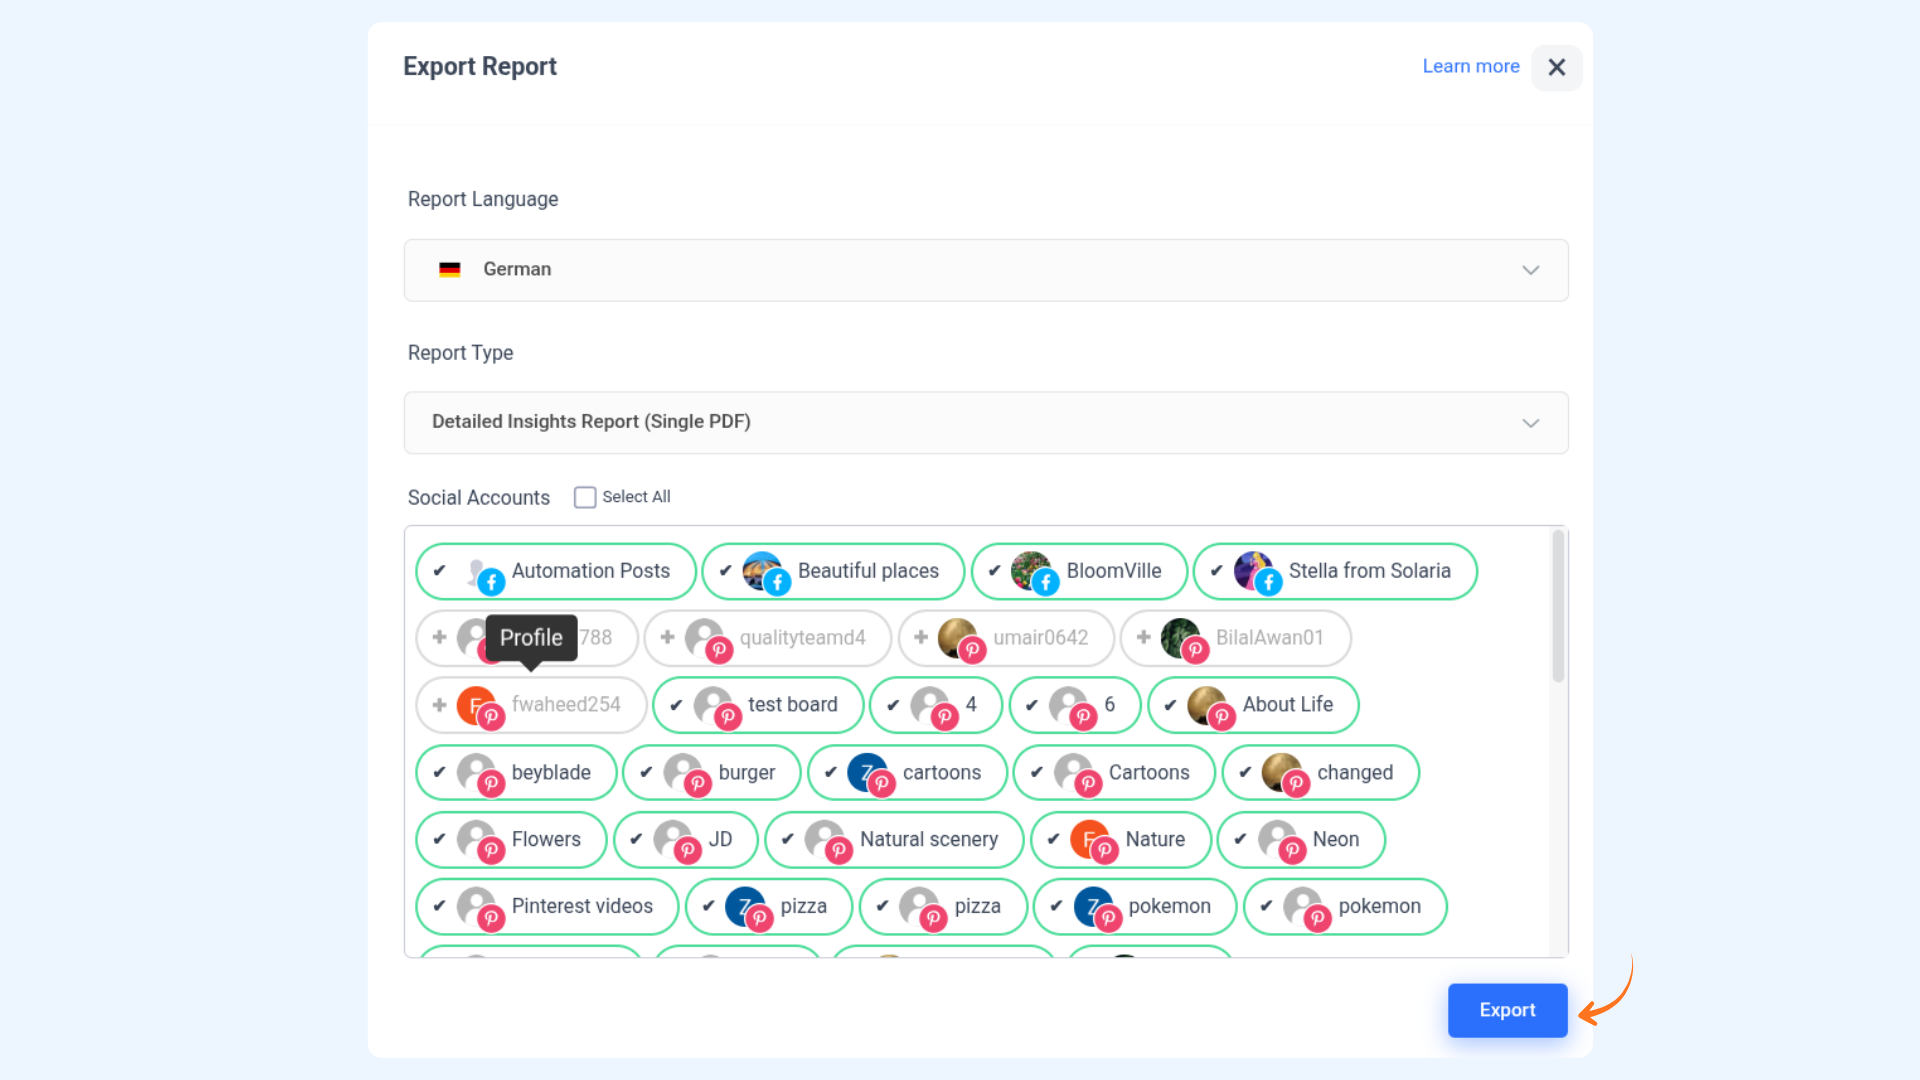Close the Export Report dialog
This screenshot has width=1920, height=1080.
[1556, 68]
